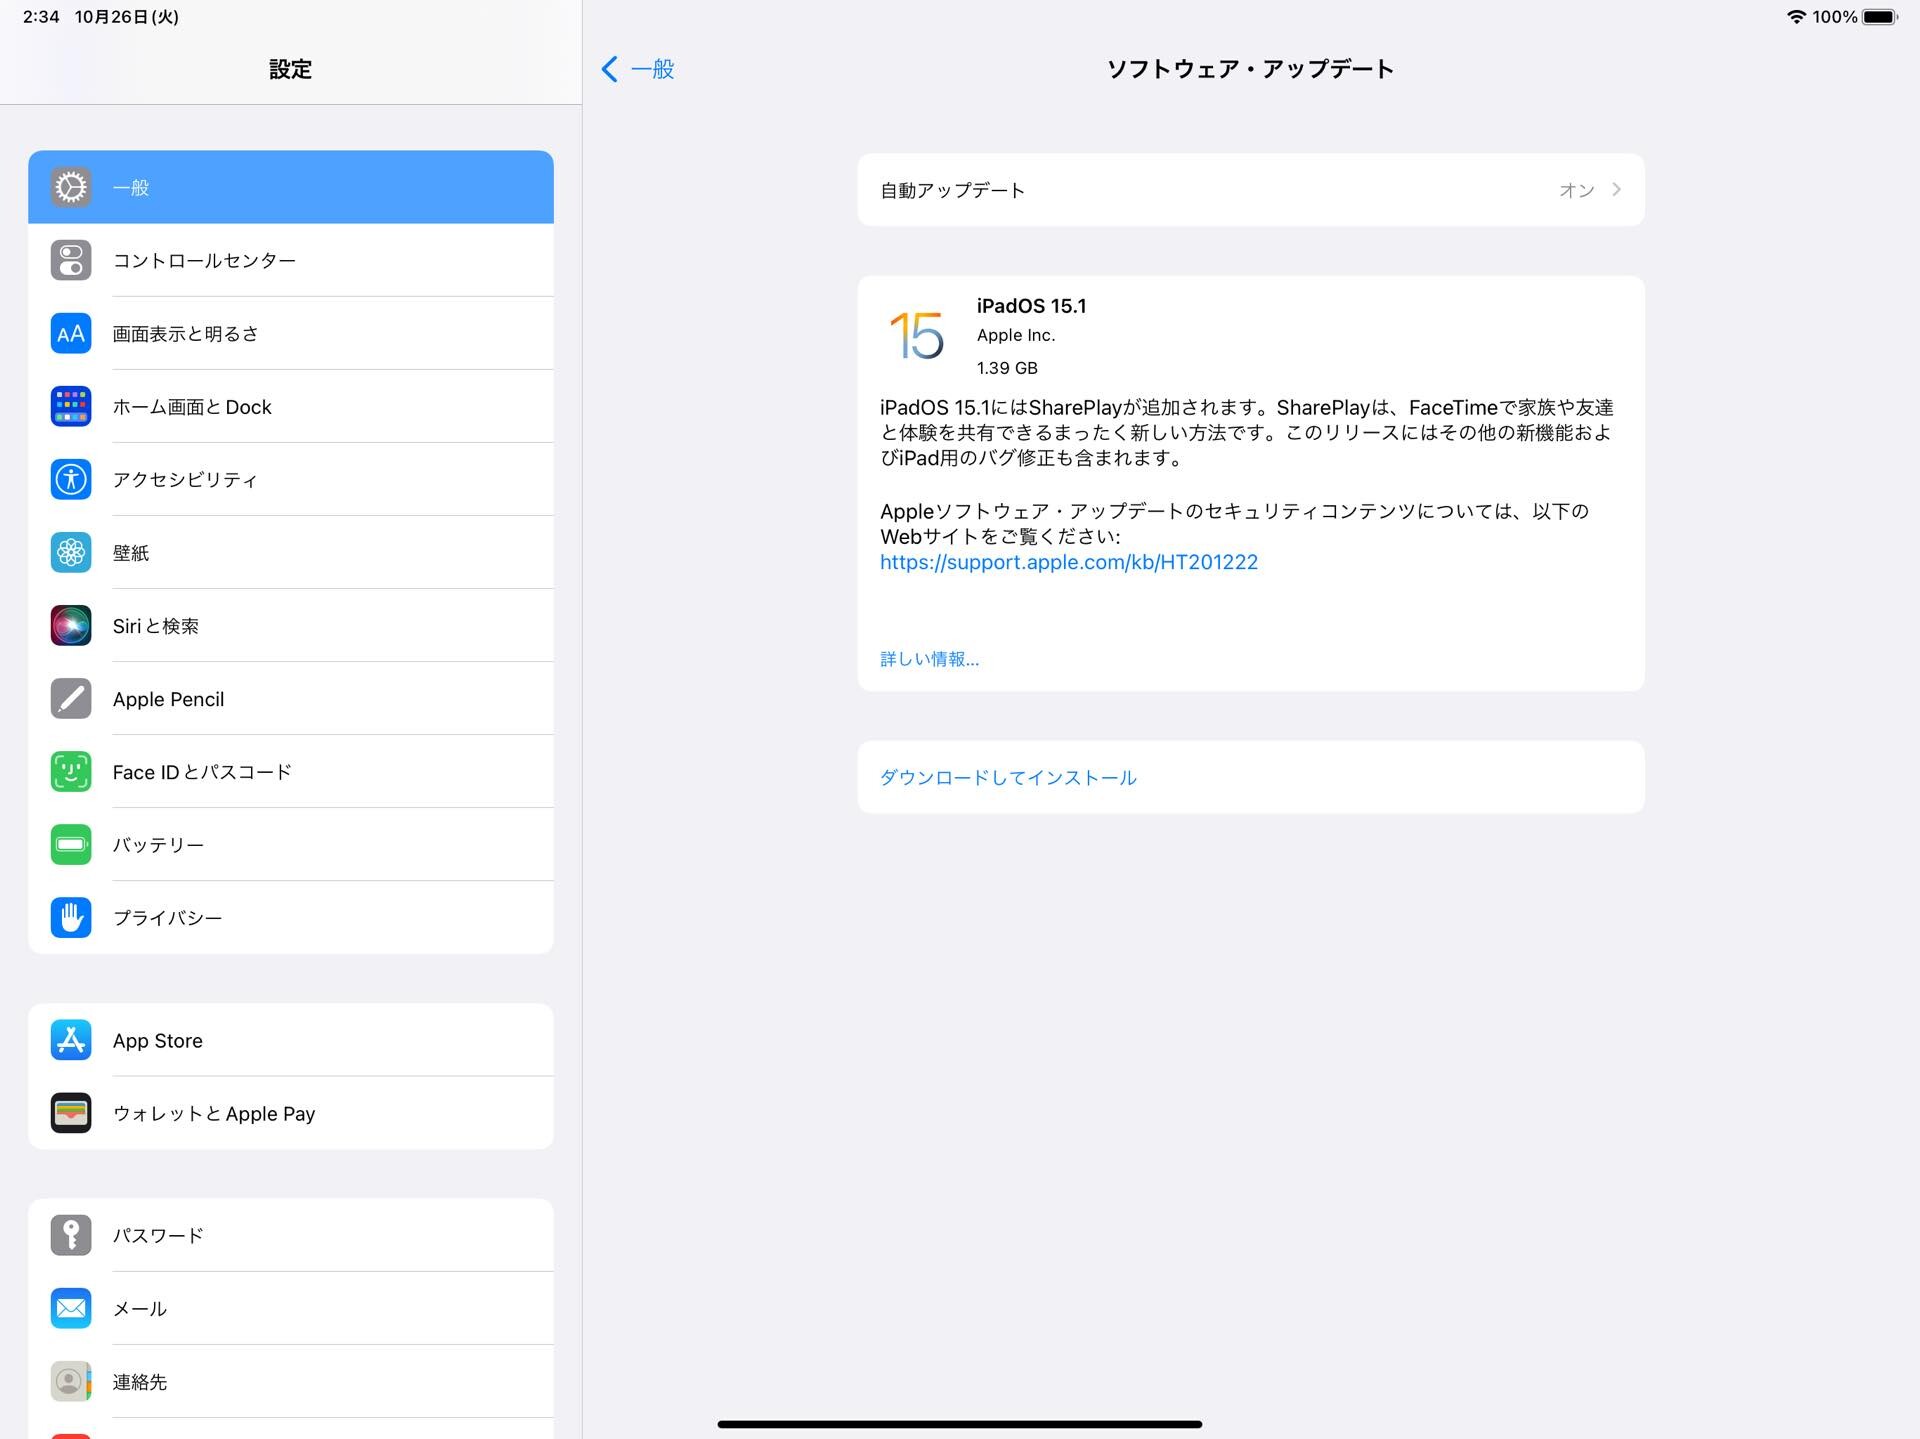Go back to 一般
Image resolution: width=1920 pixels, height=1439 pixels.
(x=639, y=69)
